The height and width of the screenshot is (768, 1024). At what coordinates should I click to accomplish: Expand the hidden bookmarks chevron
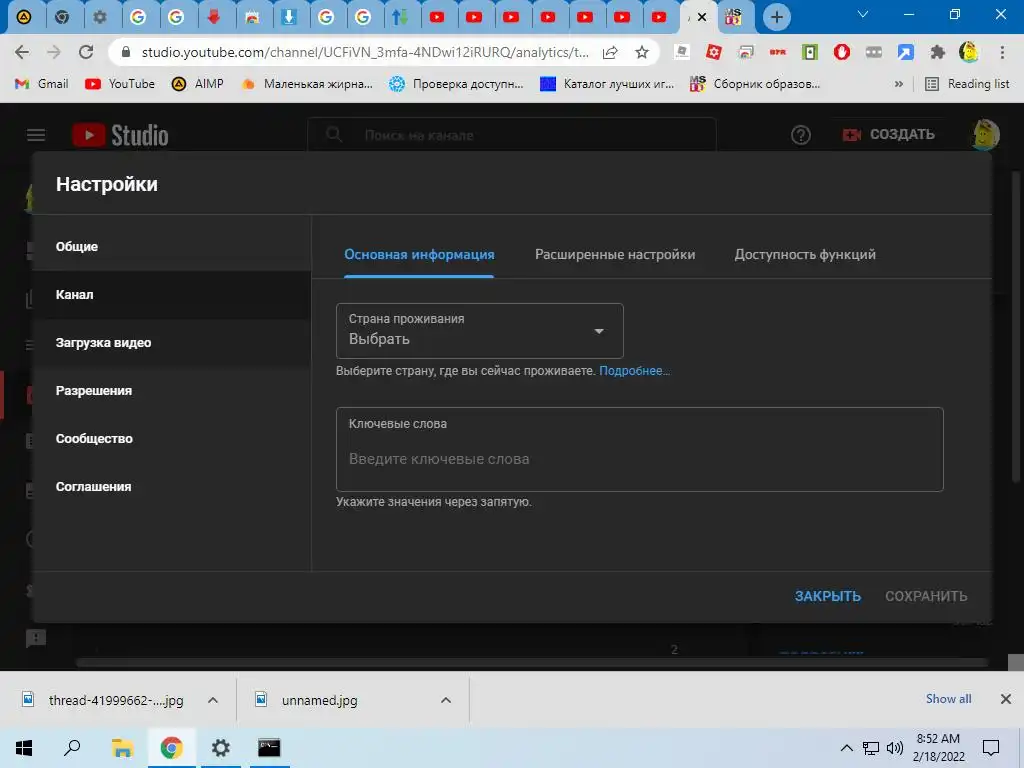pos(899,84)
